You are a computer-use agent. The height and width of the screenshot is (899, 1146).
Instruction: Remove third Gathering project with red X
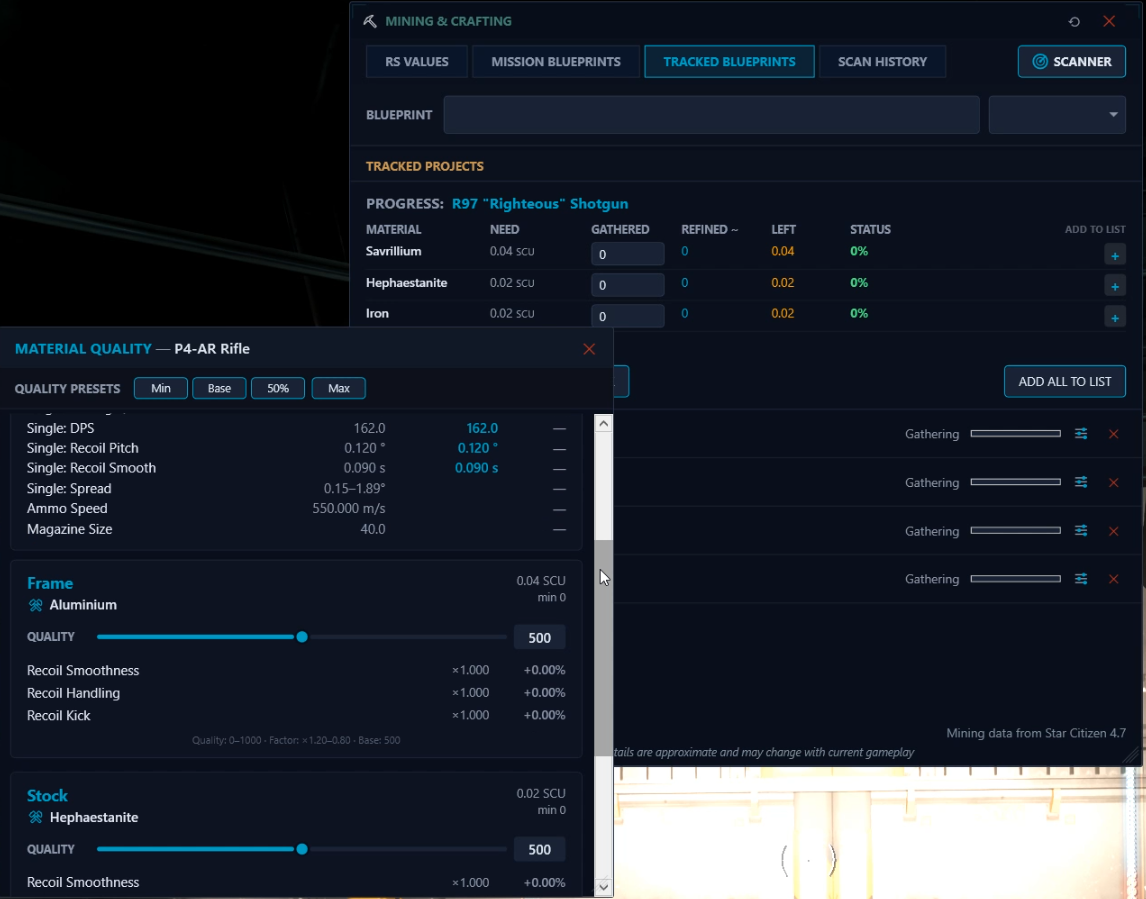1114,531
